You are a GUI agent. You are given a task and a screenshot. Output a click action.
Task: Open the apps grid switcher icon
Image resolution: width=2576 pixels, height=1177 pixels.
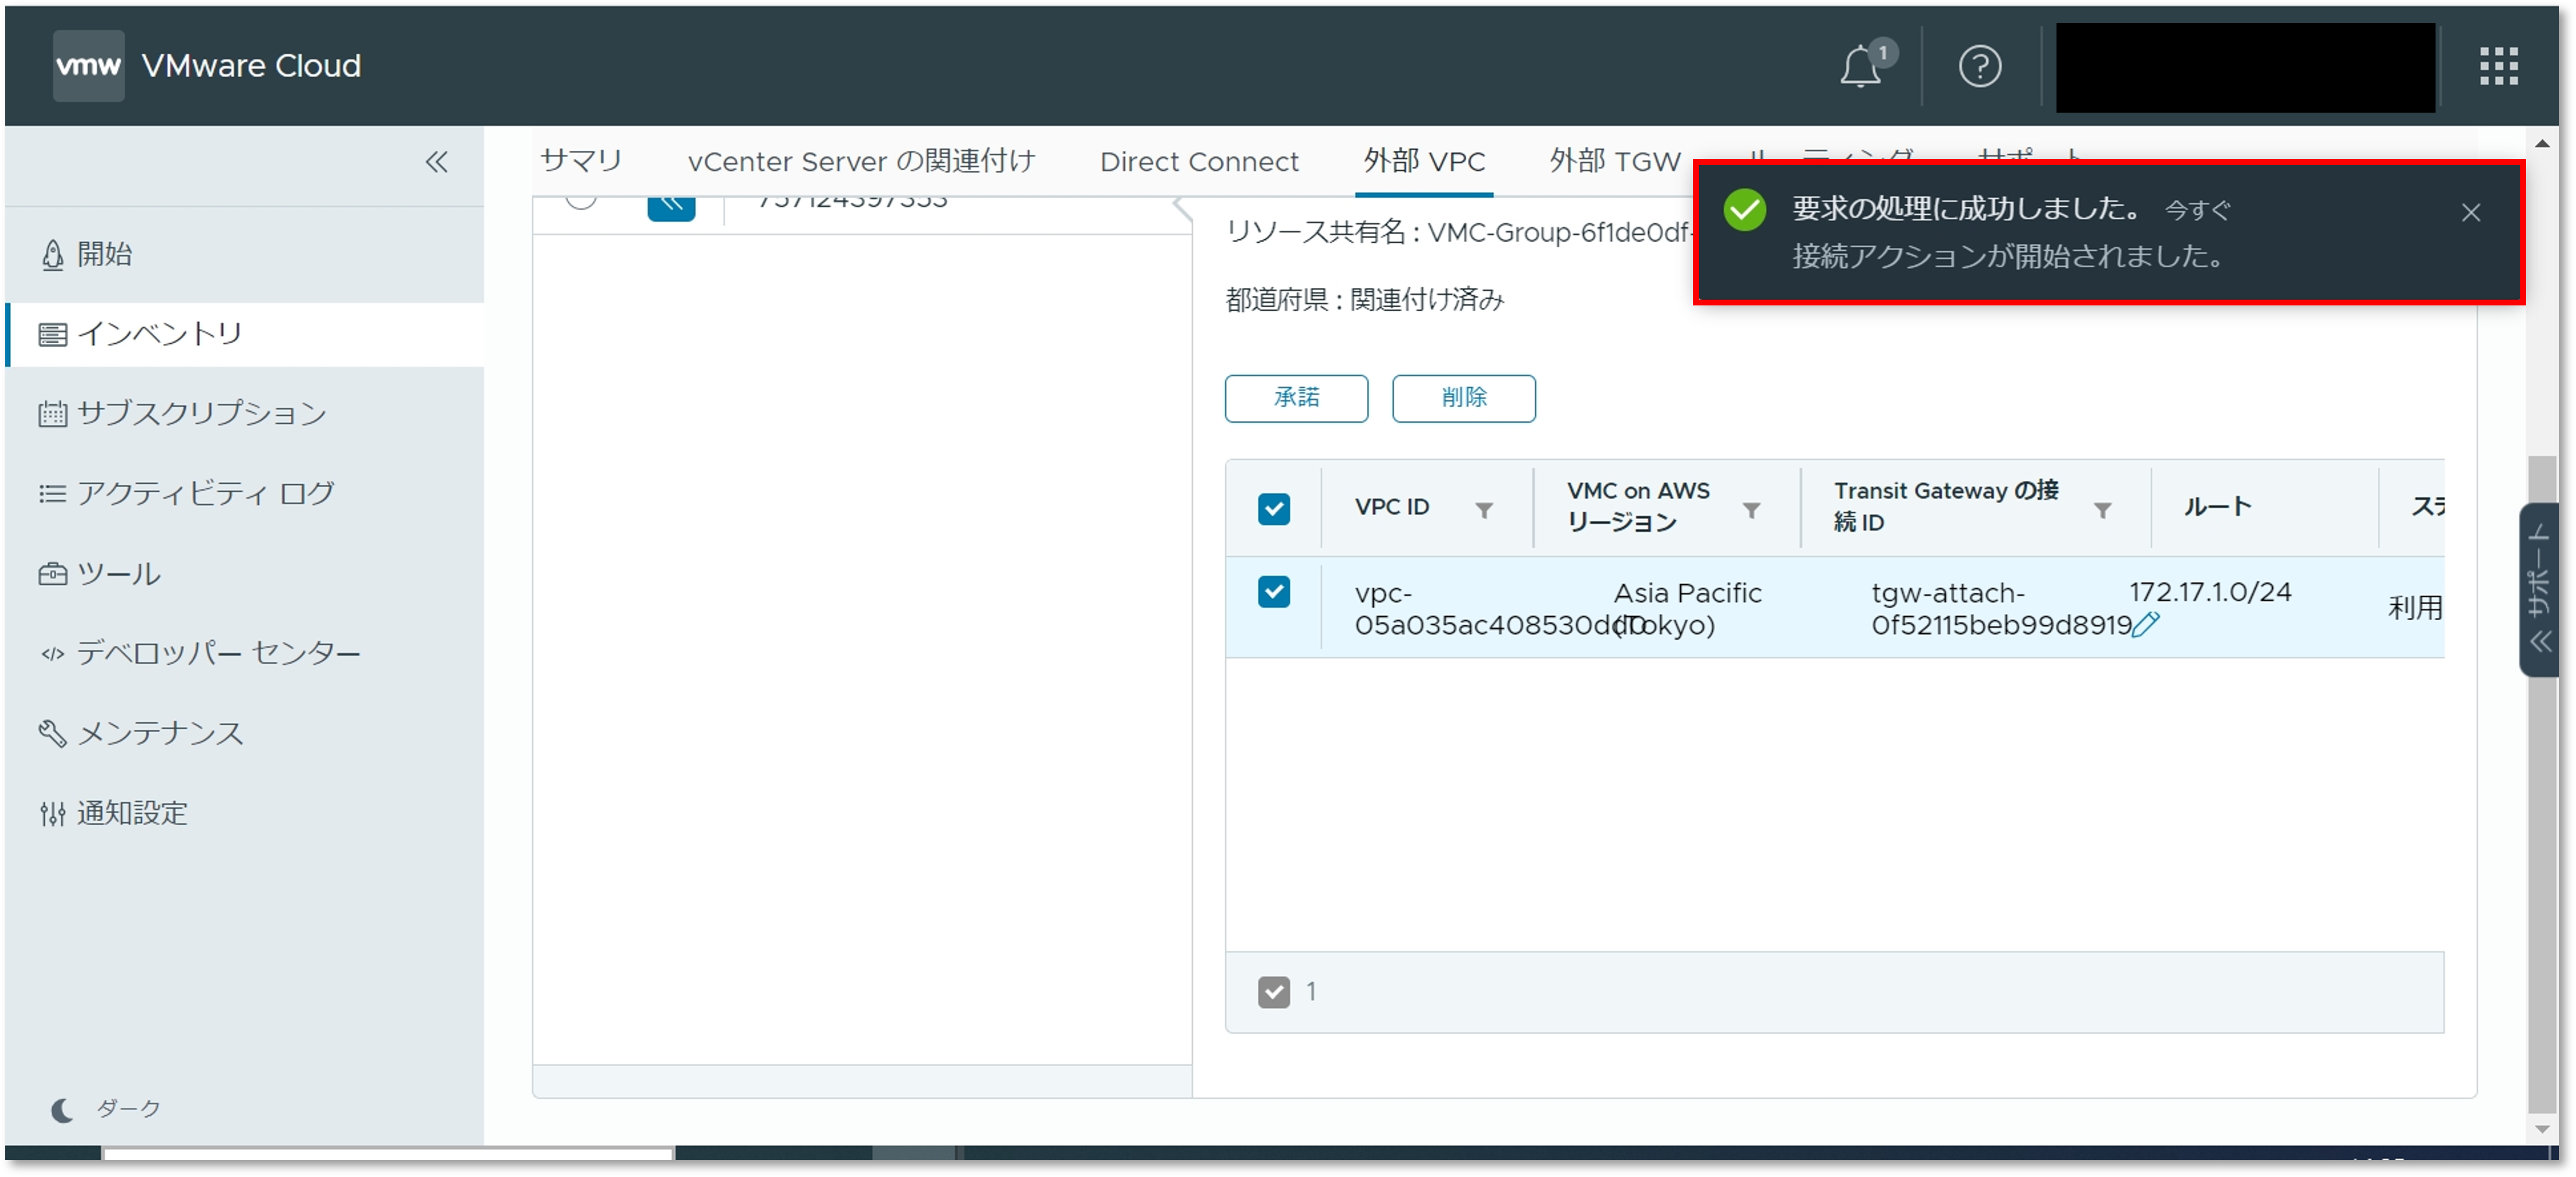point(2498,66)
